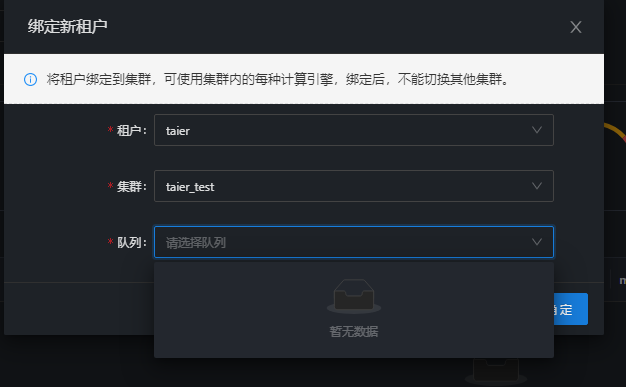Click the 绑定新租户 dialog title
Image resolution: width=626 pixels, height=387 pixels.
67,27
